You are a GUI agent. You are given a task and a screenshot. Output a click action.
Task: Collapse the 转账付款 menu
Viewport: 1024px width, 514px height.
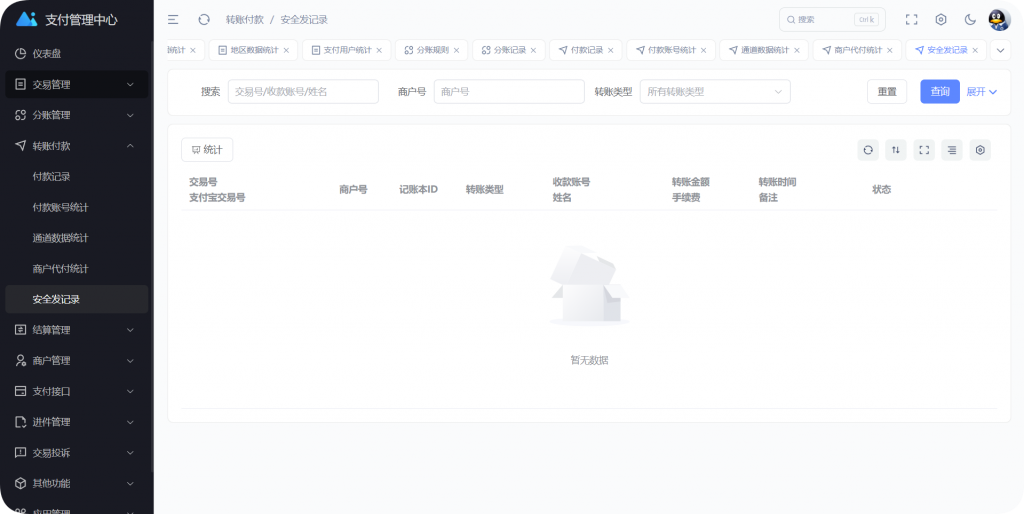pos(76,146)
